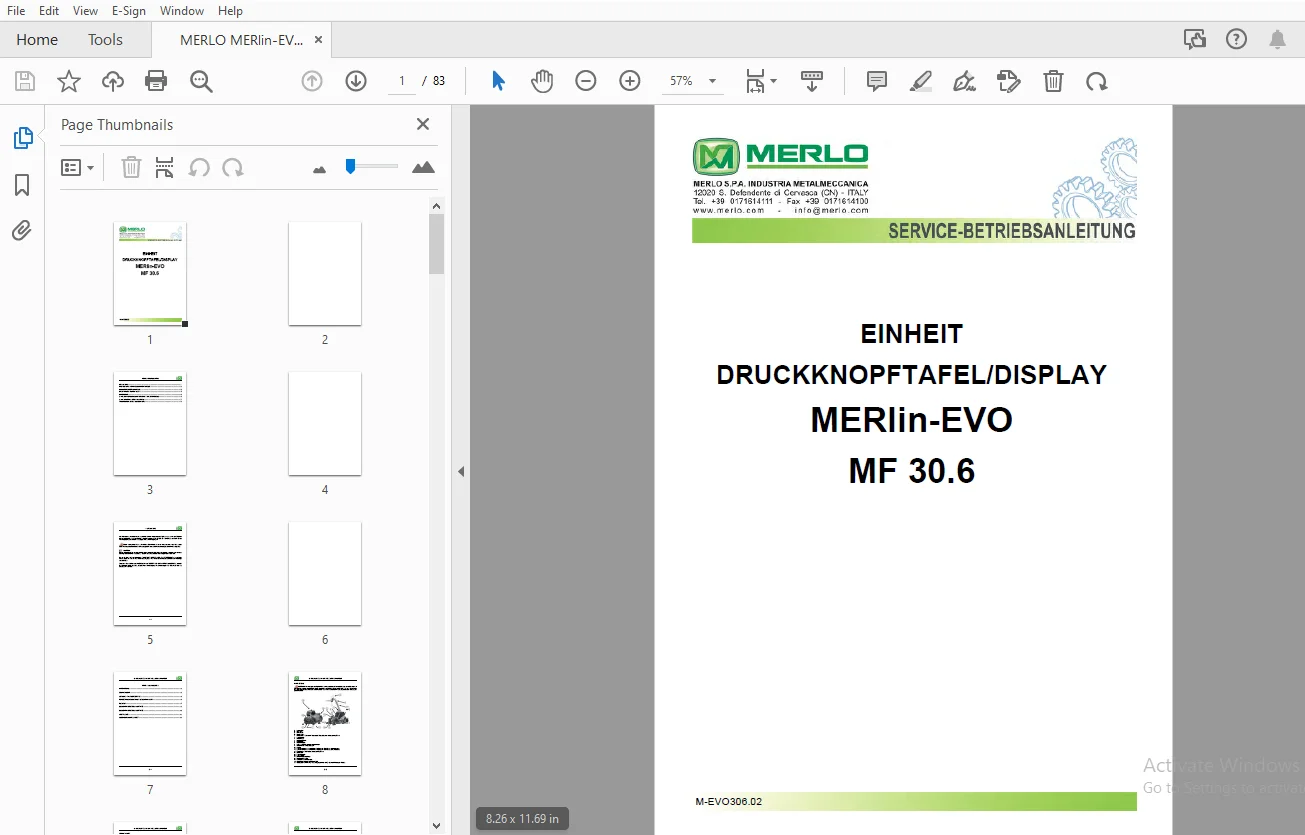Rotate the page using the main toolbar icon
The height and width of the screenshot is (835, 1305).
point(1097,81)
